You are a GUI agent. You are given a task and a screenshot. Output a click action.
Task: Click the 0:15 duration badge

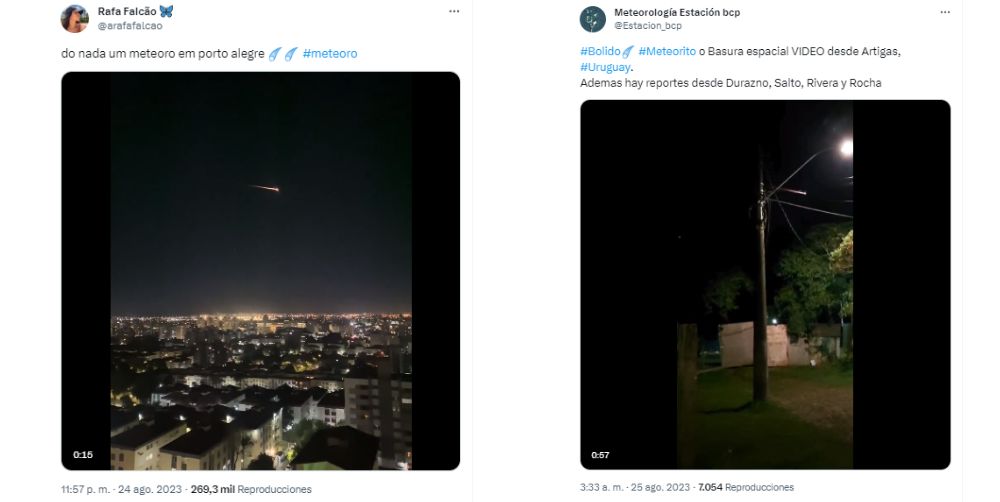83,455
